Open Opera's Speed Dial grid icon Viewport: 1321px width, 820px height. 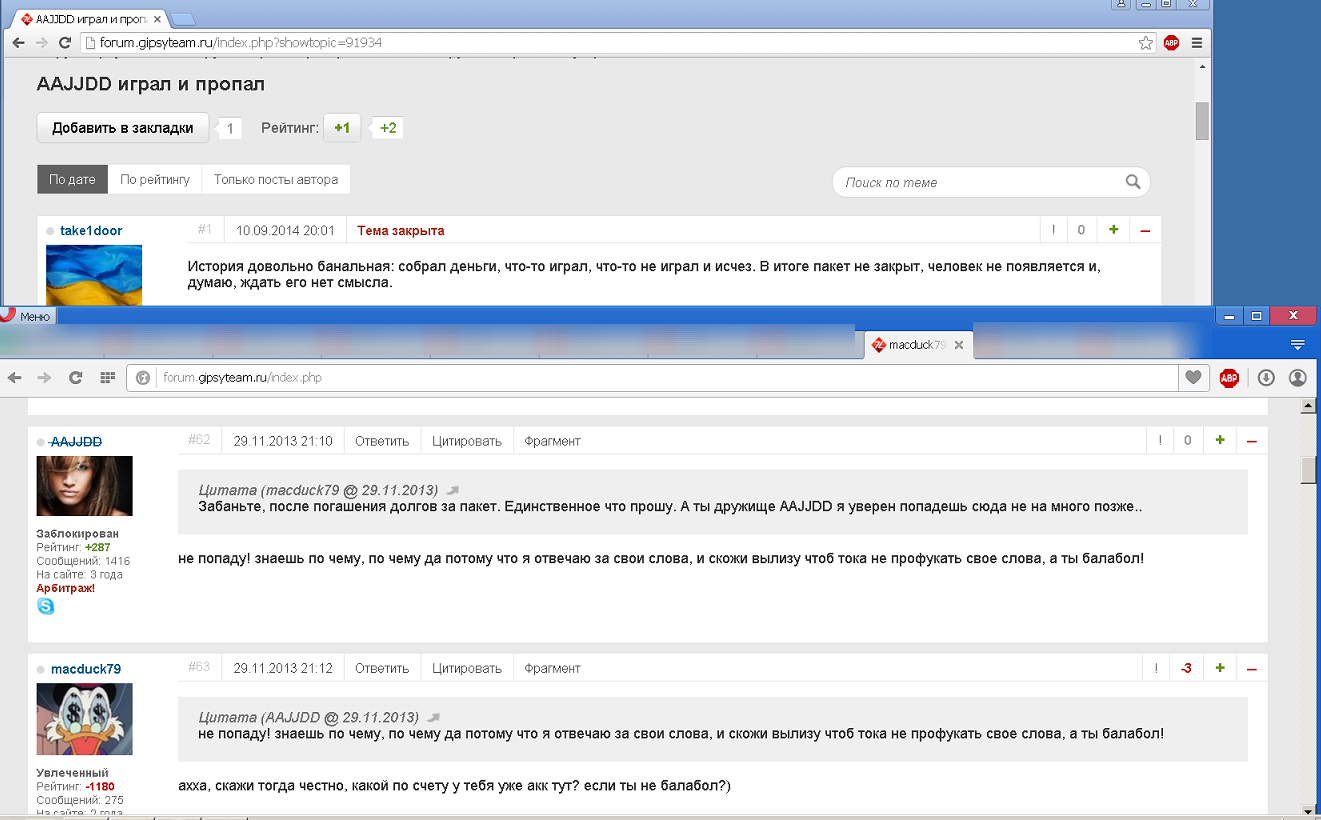click(x=107, y=377)
